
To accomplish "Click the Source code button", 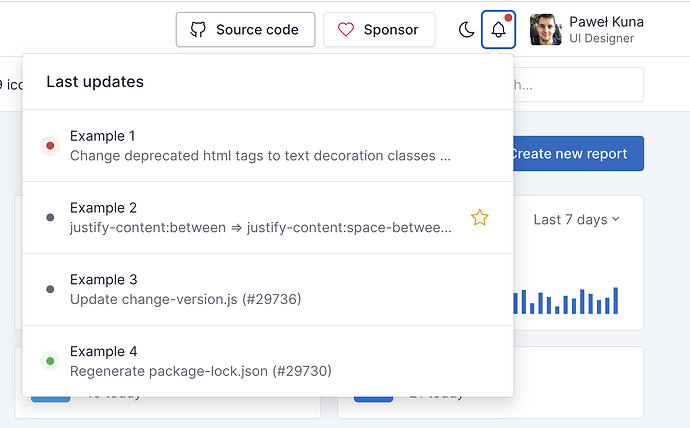I will click(x=246, y=30).
